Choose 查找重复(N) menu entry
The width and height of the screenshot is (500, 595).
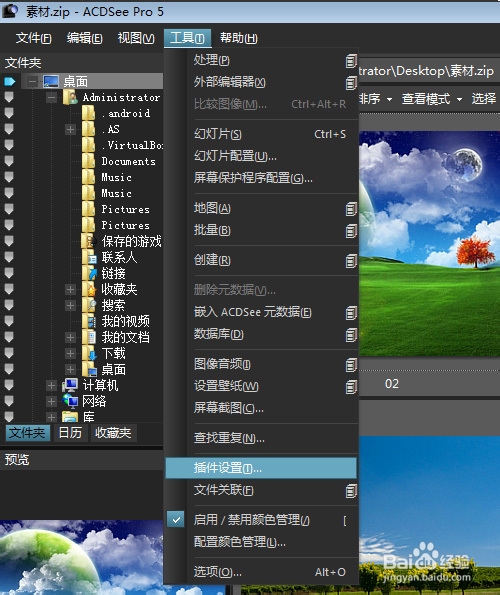coord(262,438)
